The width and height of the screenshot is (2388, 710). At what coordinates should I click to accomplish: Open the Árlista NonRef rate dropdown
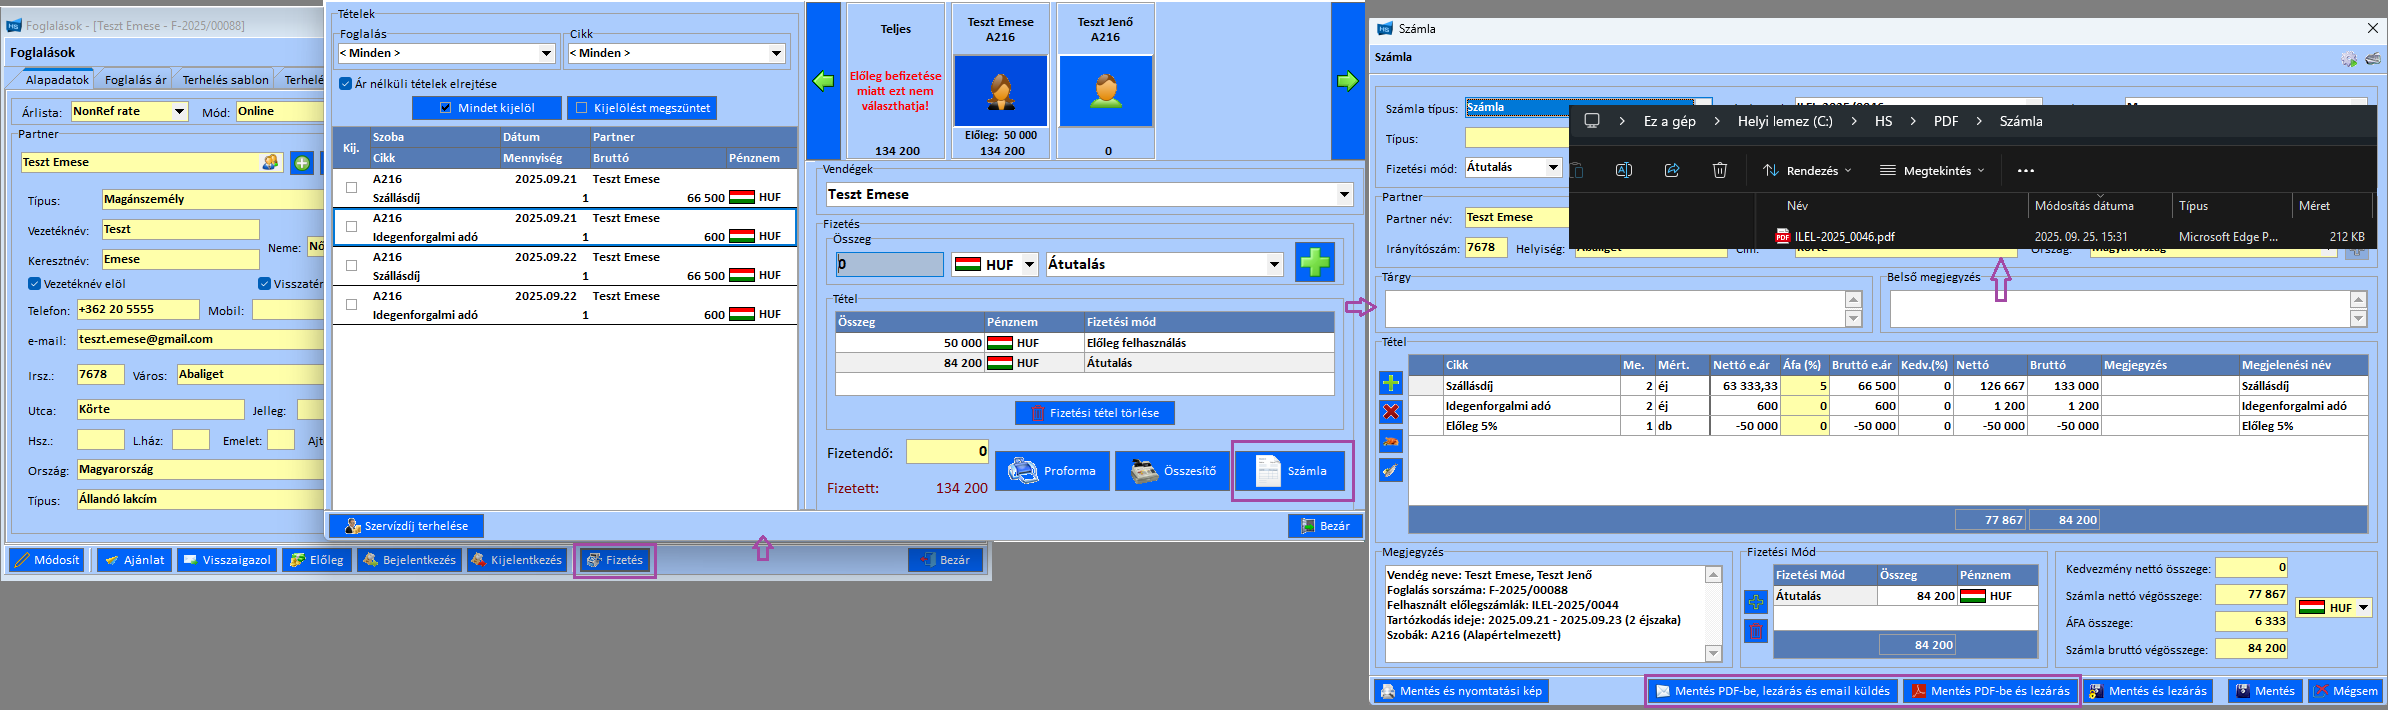tap(179, 112)
